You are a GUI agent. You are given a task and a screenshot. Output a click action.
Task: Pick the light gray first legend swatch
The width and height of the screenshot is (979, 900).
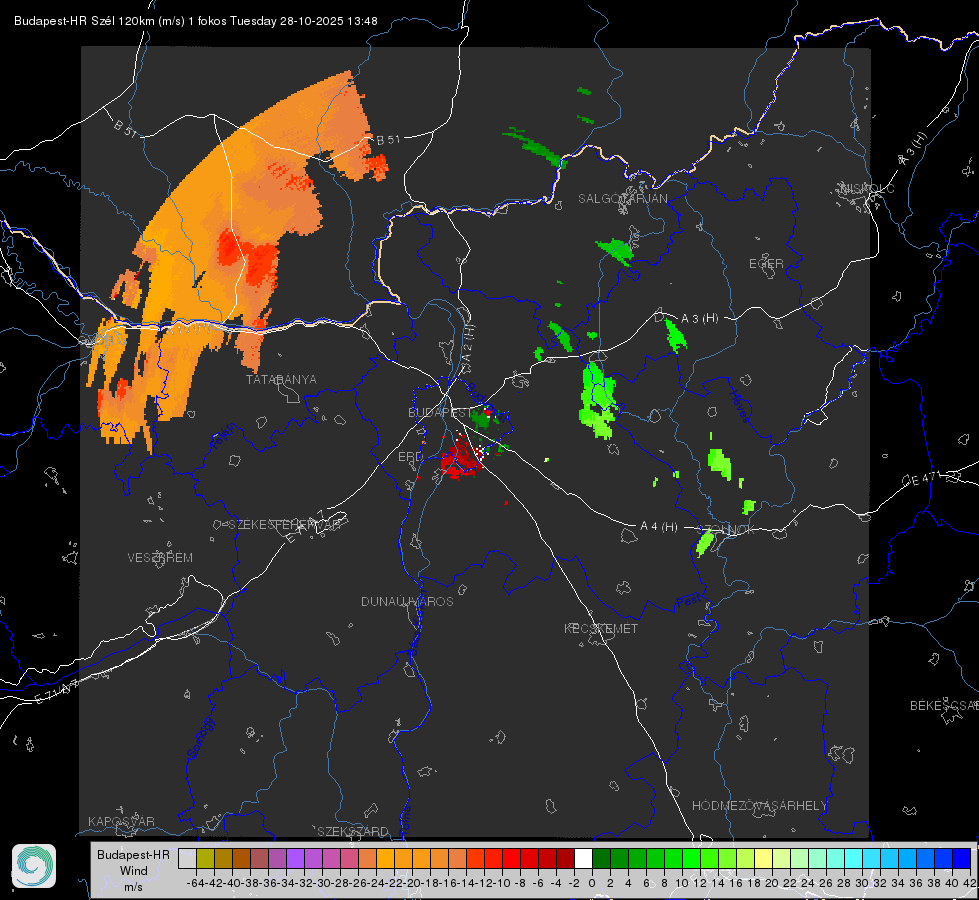point(187,858)
